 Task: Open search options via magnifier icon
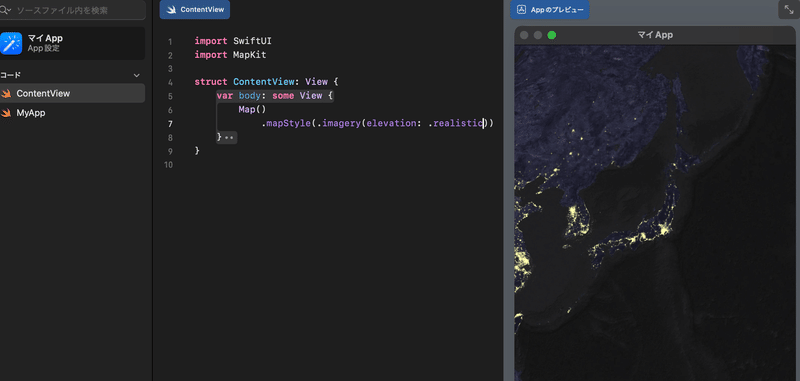pos(5,10)
